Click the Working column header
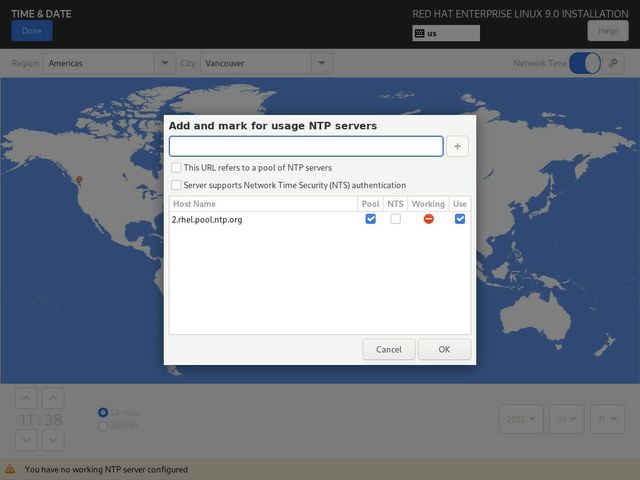This screenshot has width=640, height=480. pyautogui.click(x=428, y=204)
